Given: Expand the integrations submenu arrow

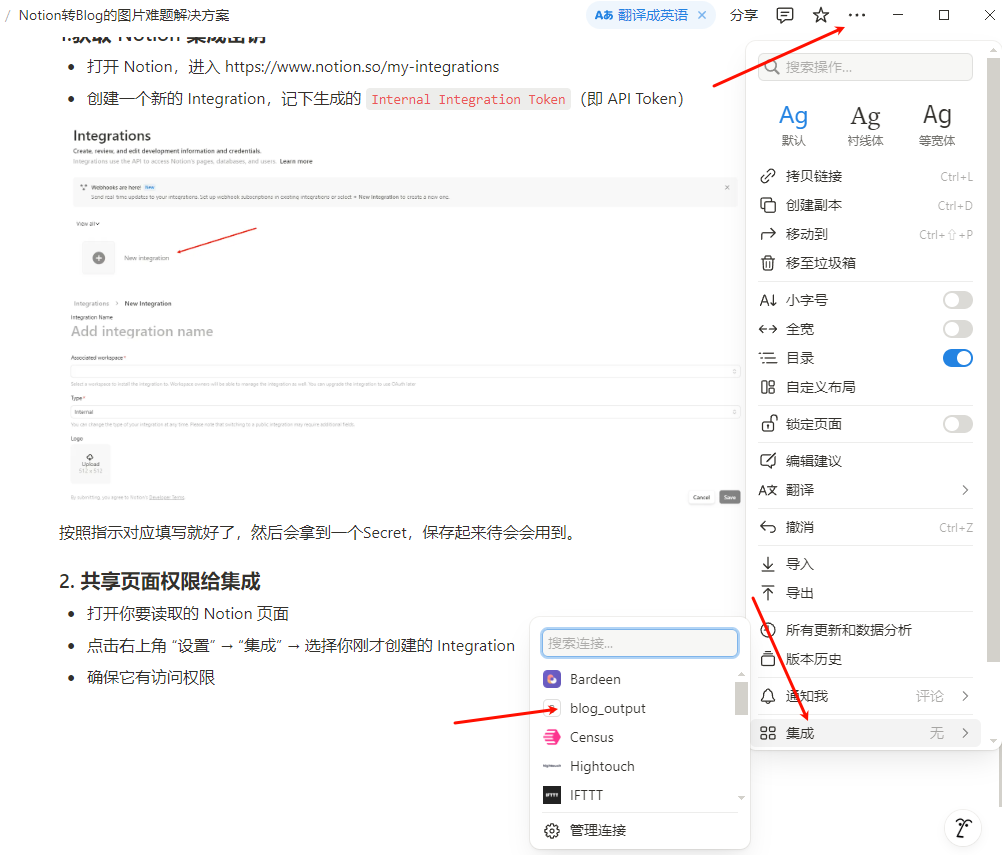Looking at the screenshot, I should pos(965,733).
